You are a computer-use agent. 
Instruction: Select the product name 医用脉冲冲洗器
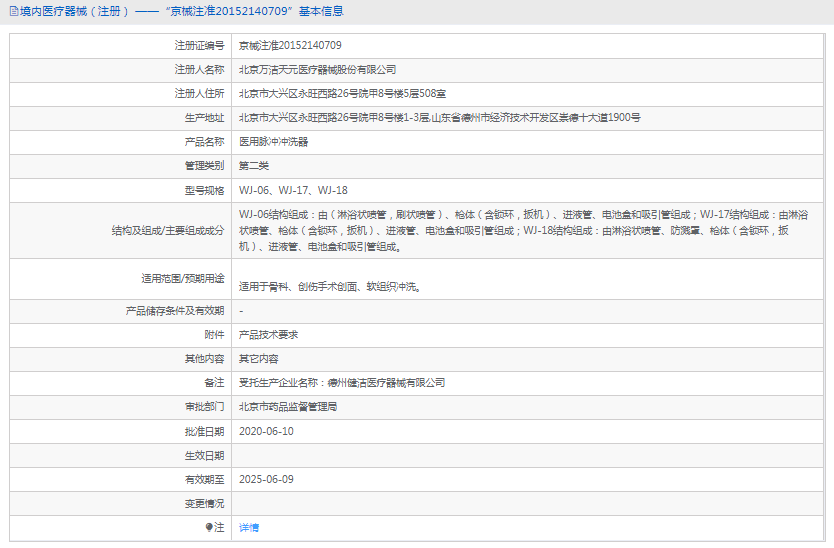click(x=273, y=142)
